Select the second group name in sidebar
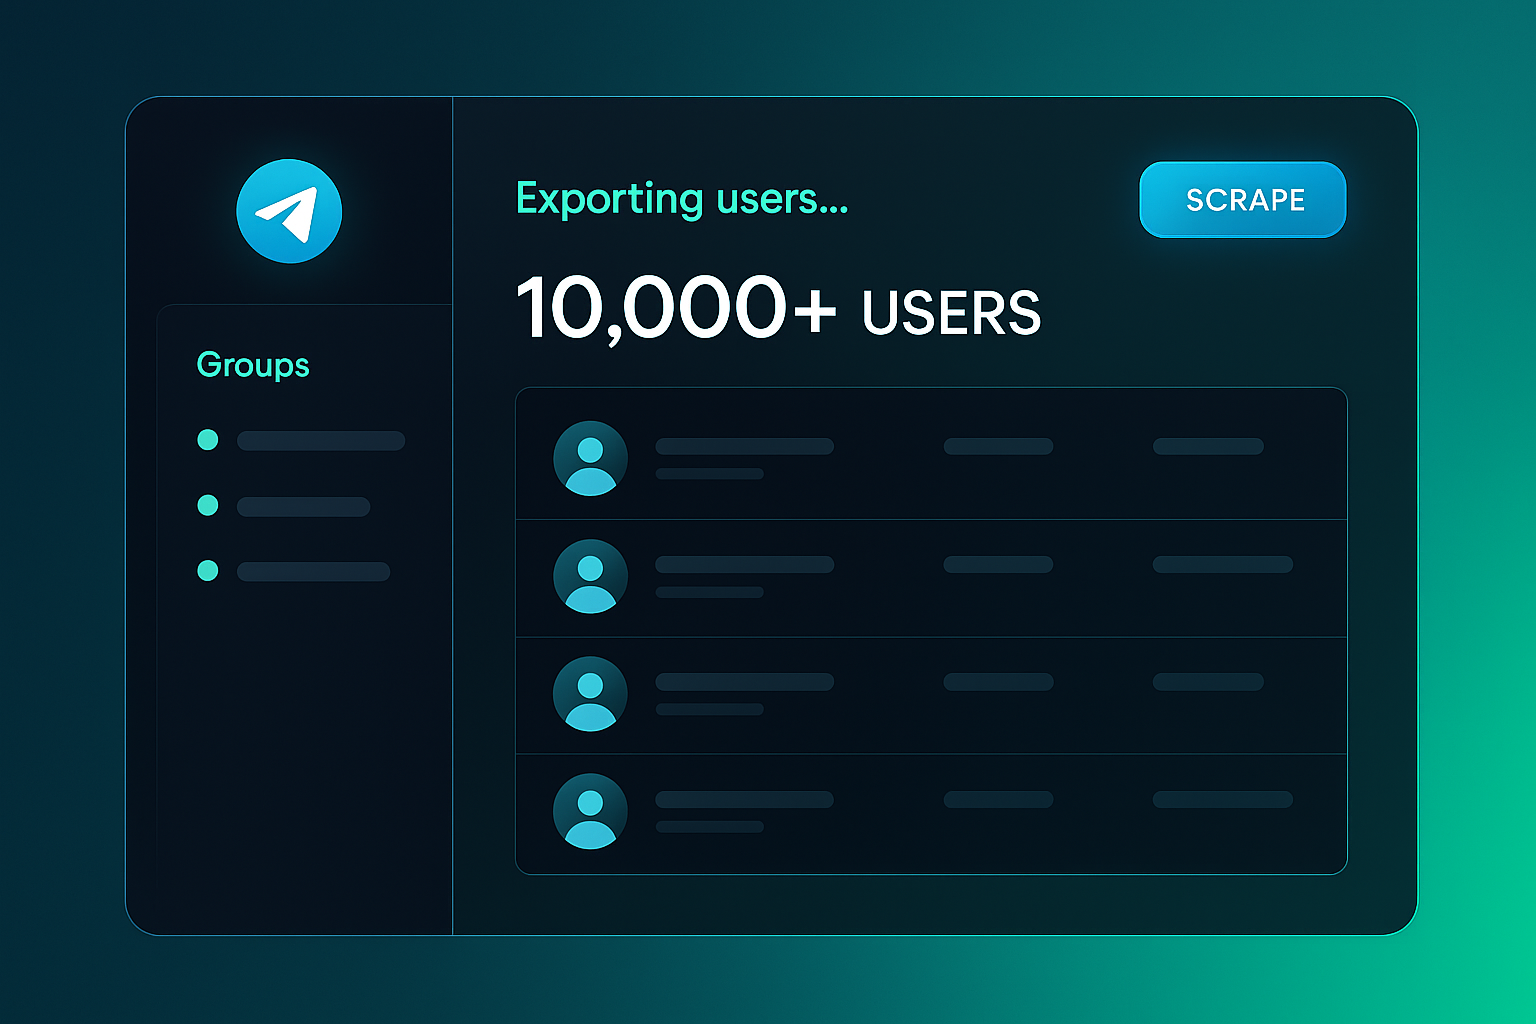This screenshot has width=1536, height=1024. 303,507
